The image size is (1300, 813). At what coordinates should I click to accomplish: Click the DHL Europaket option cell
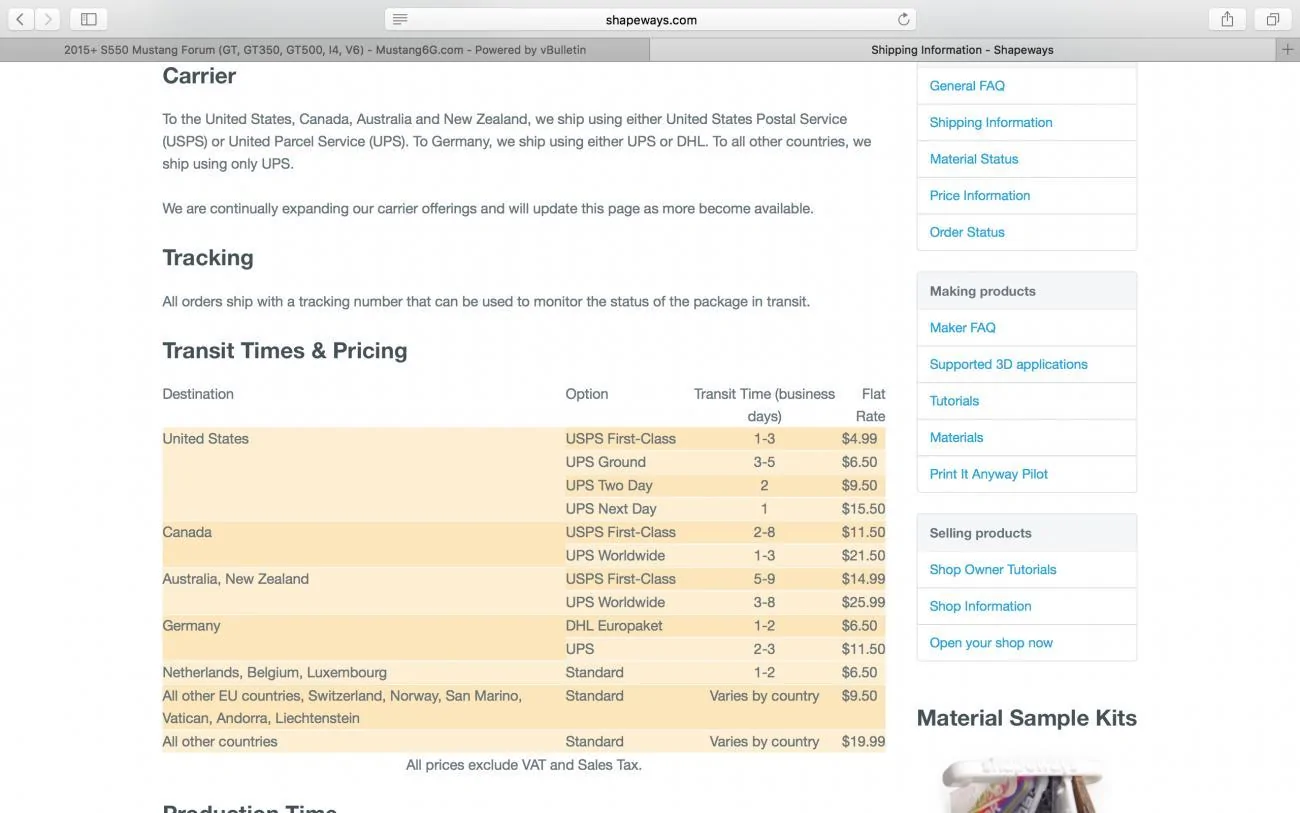click(x=614, y=626)
